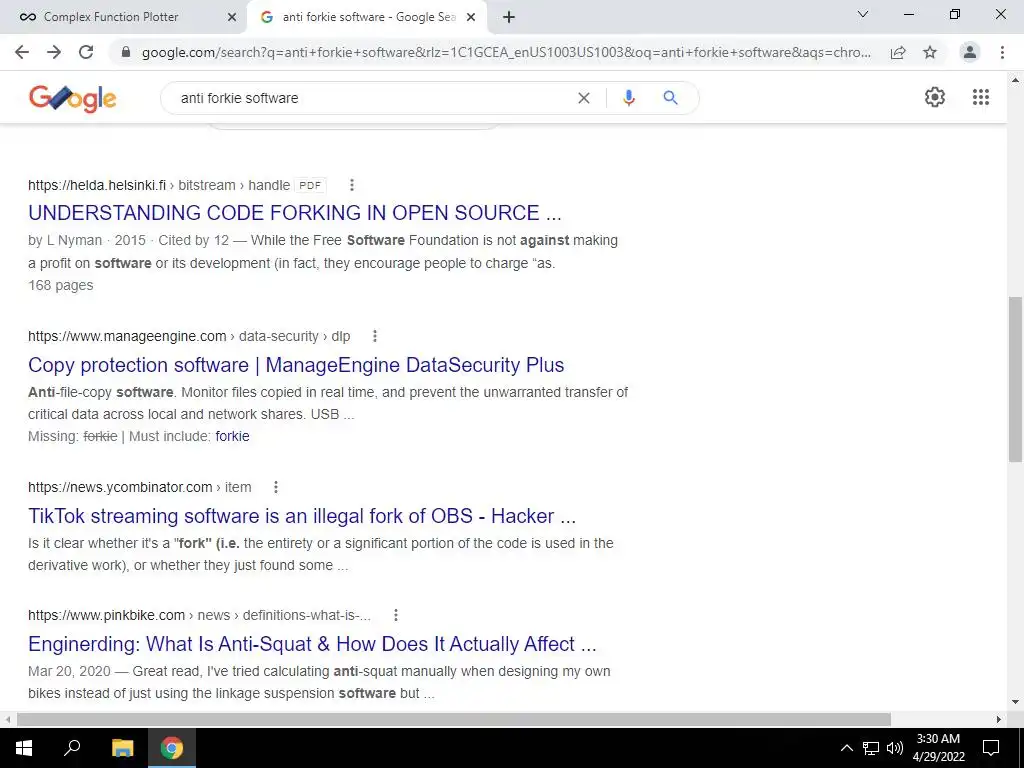The height and width of the screenshot is (768, 1024).
Task: Open File Explorer from taskbar
Action: (122, 748)
